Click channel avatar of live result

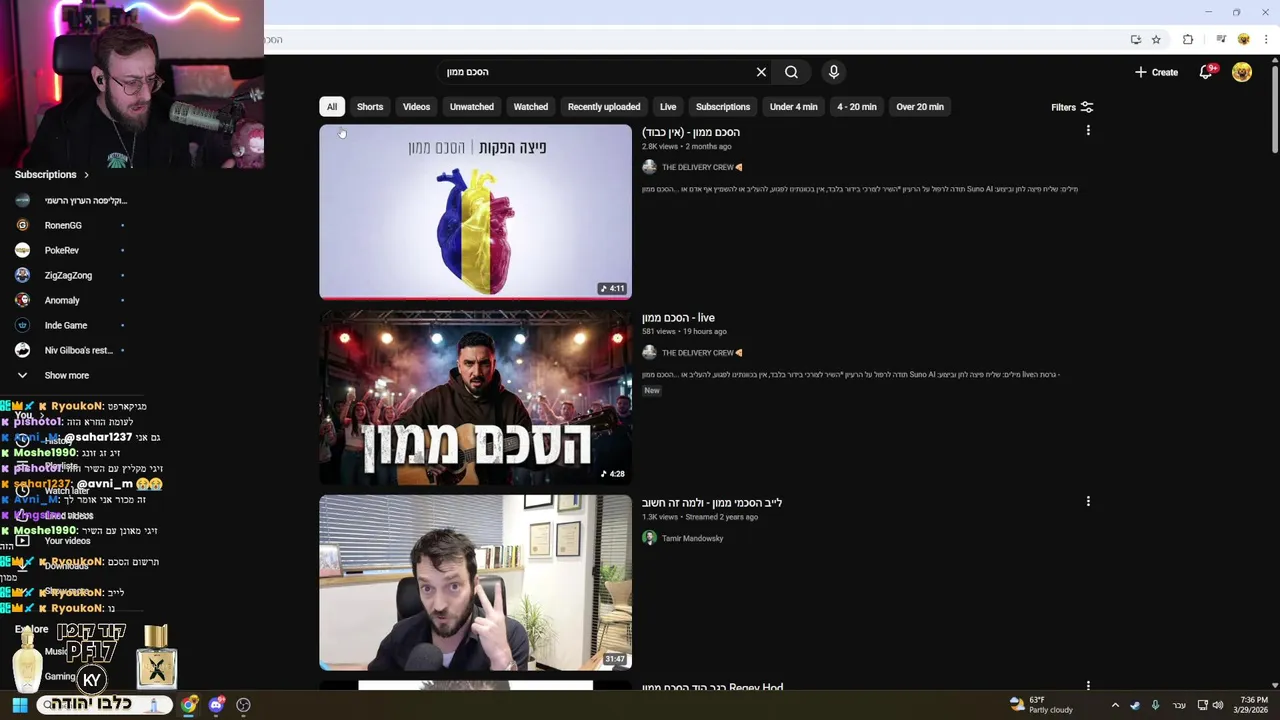click(x=649, y=352)
